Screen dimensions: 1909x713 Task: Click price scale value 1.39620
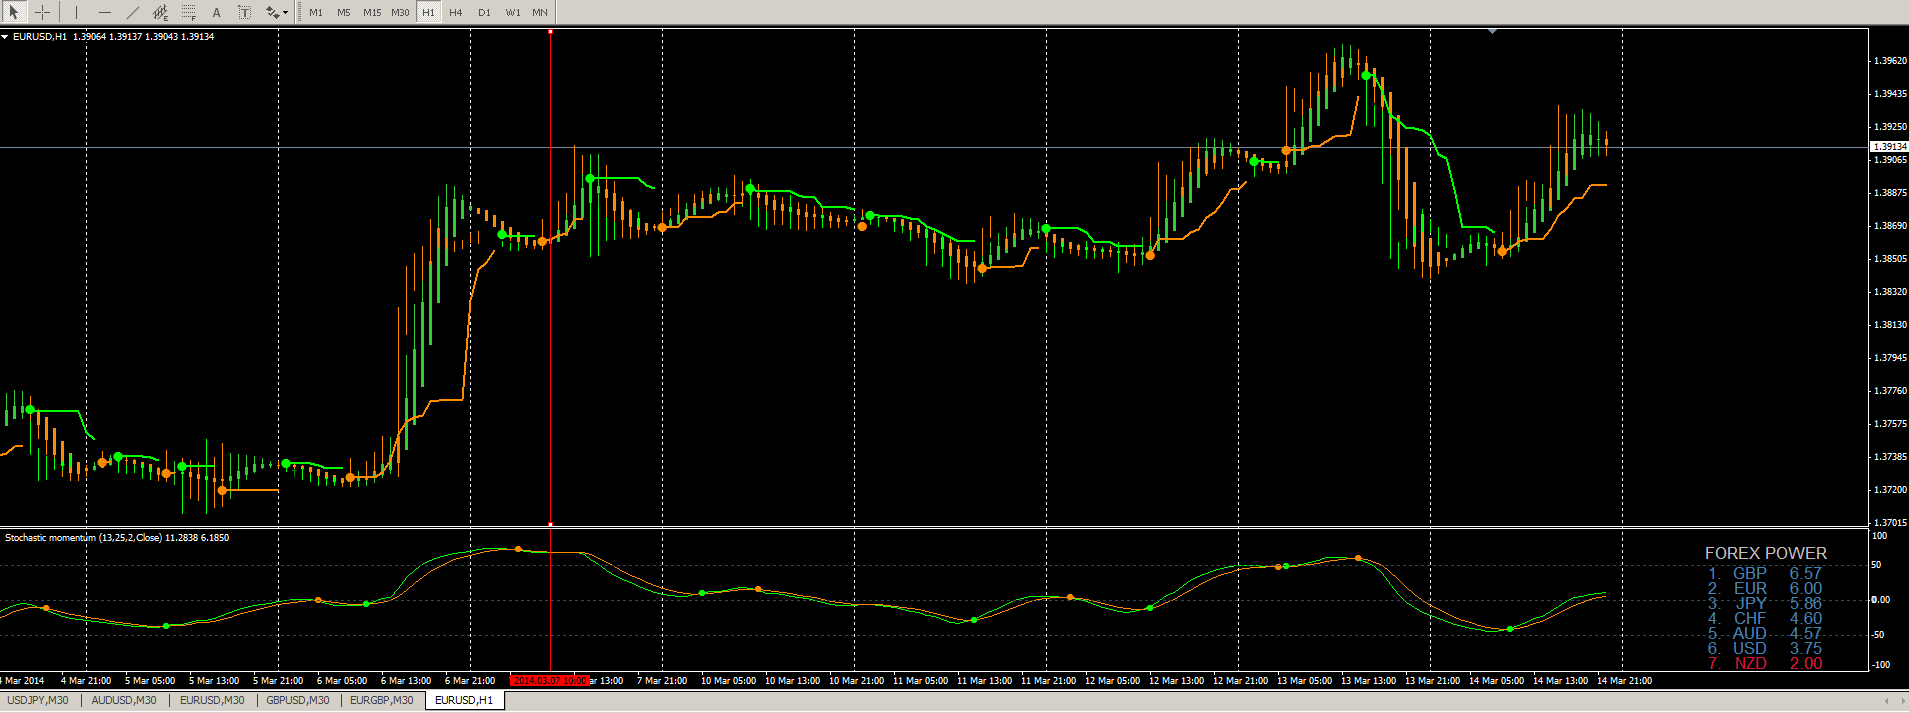tap(1889, 61)
